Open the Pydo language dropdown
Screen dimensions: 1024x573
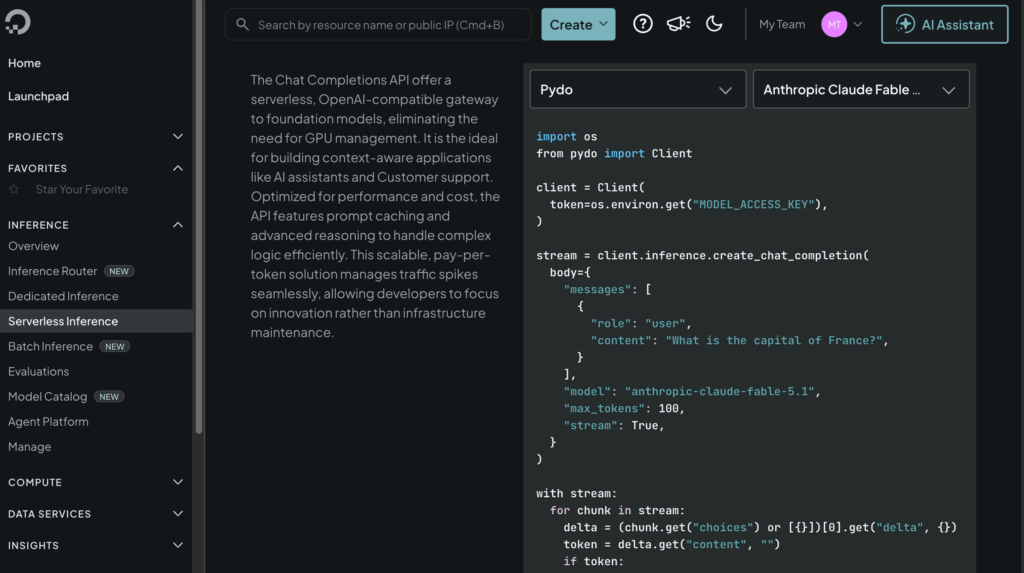[637, 89]
